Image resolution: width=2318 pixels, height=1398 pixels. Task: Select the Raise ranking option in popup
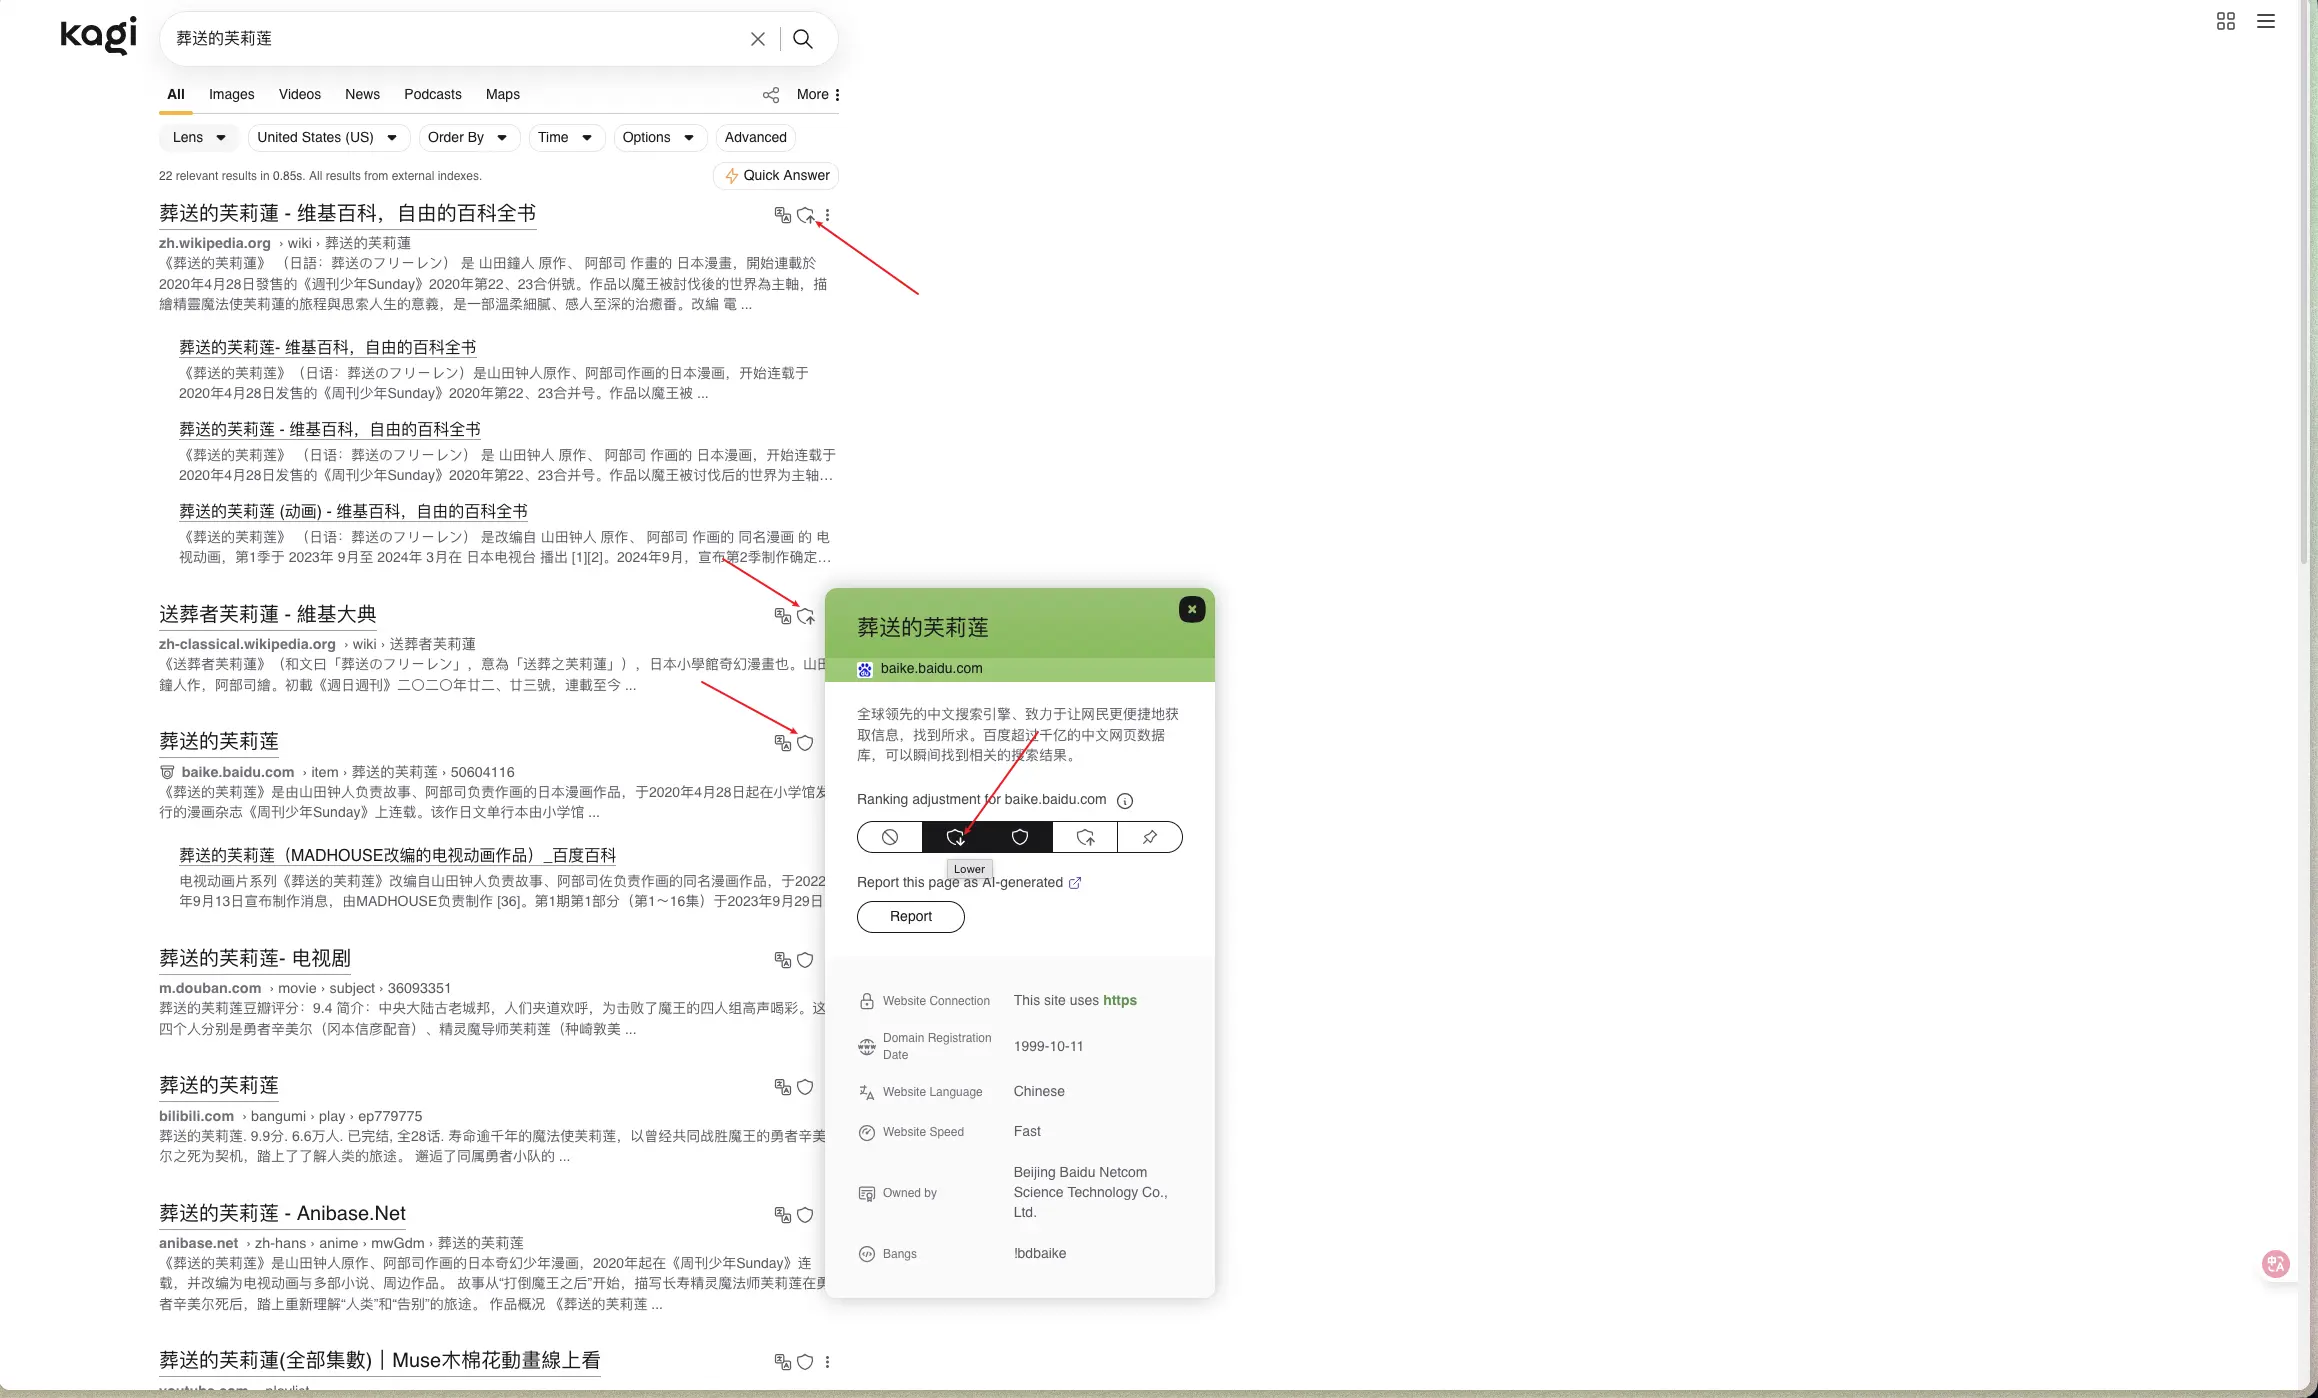(x=1085, y=837)
